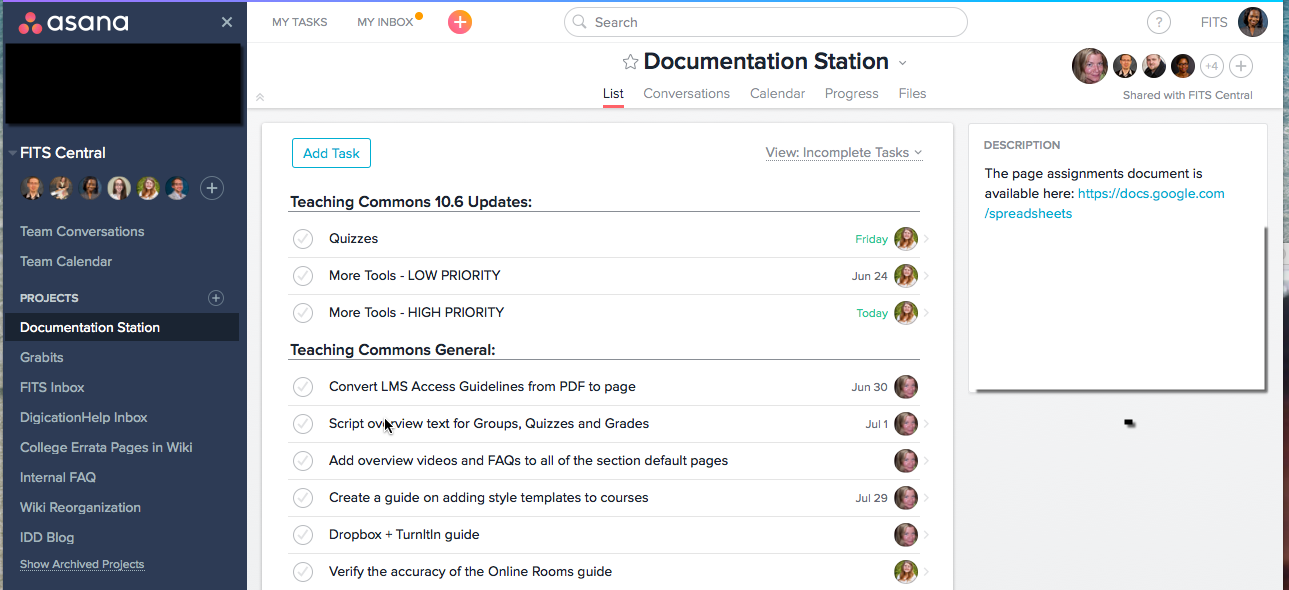1289x590 pixels.
Task: Open the Google Docs spreadsheet link
Action: point(1150,194)
